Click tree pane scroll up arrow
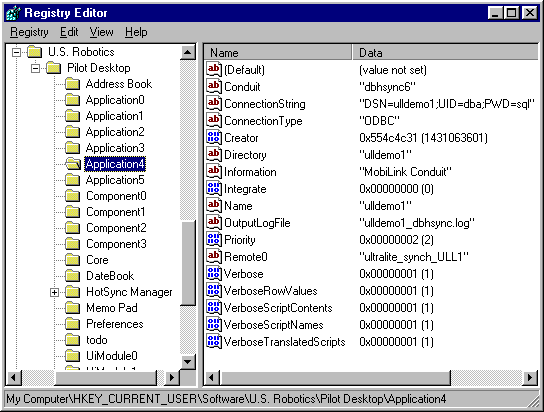The image size is (544, 412). coord(187,52)
